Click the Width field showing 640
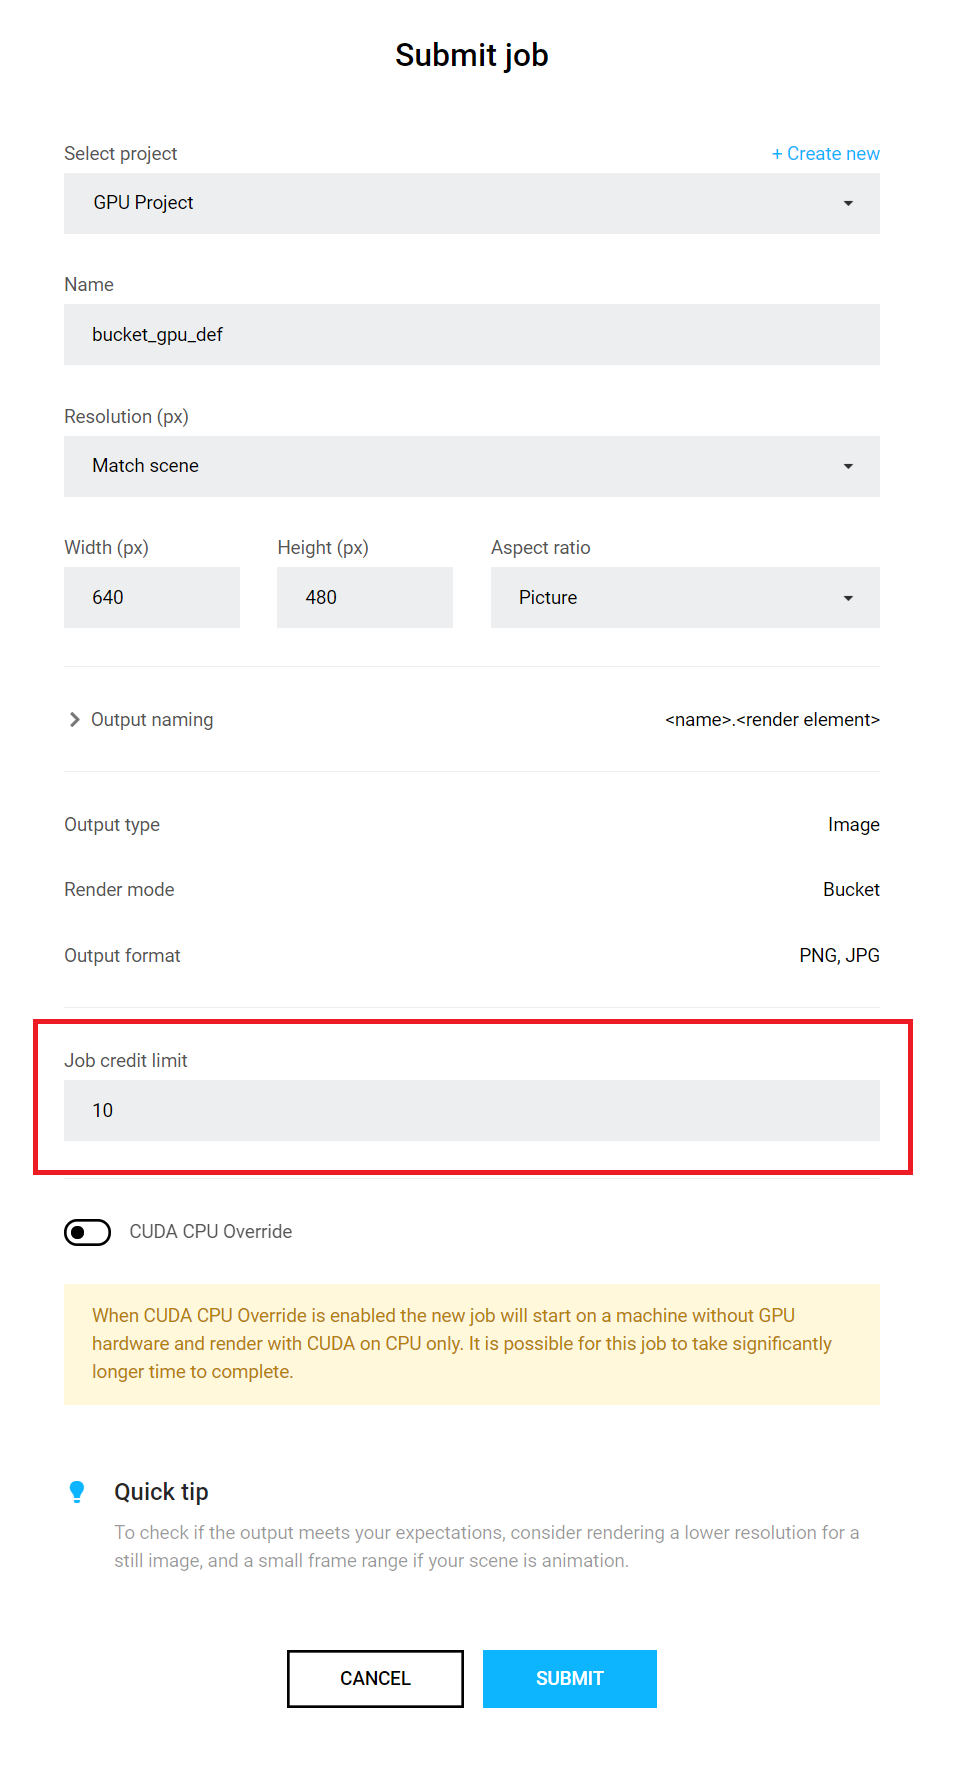Image resolution: width=954 pixels, height=1770 pixels. [x=152, y=598]
